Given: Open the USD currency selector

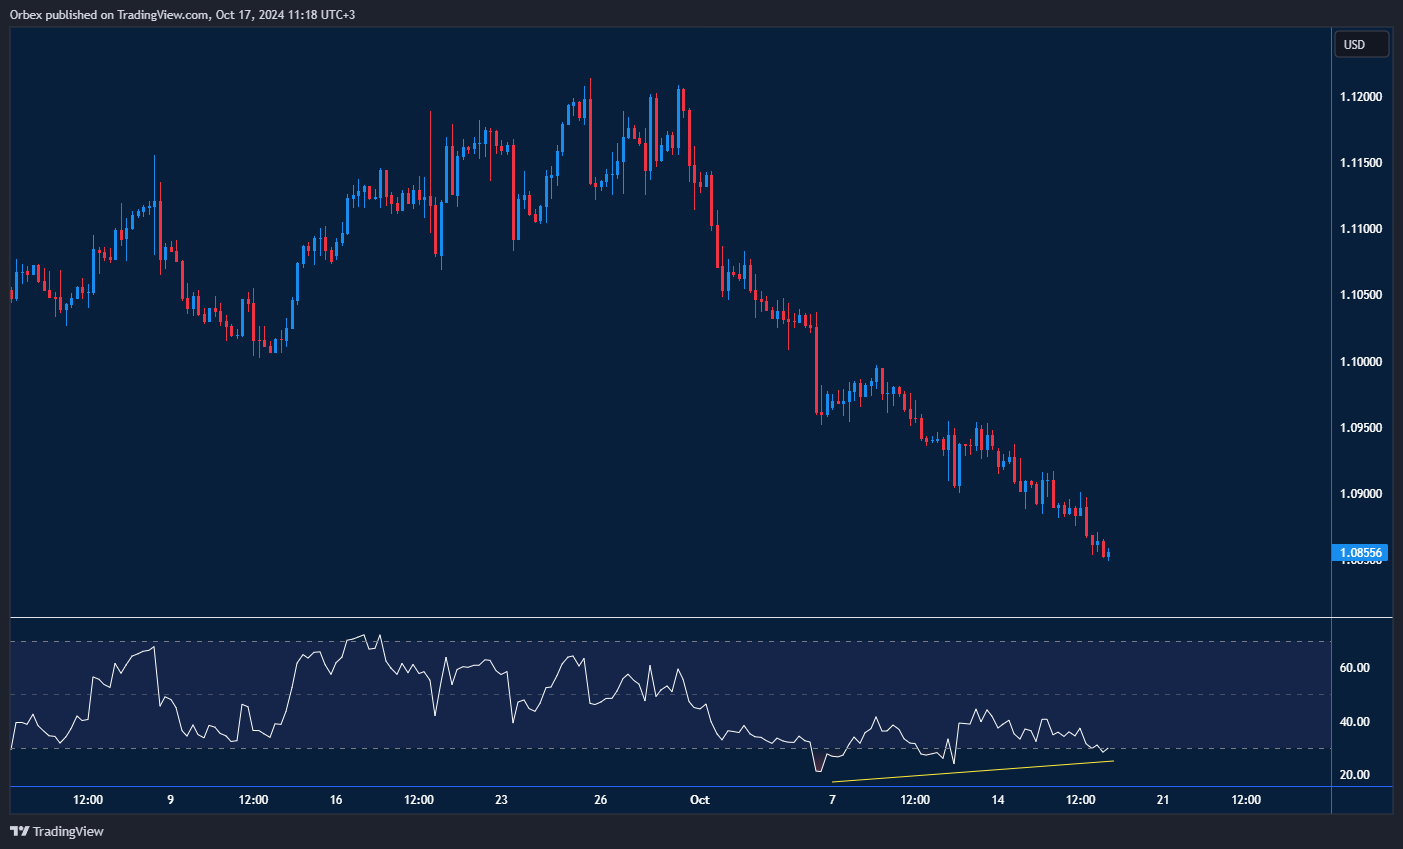Looking at the screenshot, I should pyautogui.click(x=1361, y=45).
